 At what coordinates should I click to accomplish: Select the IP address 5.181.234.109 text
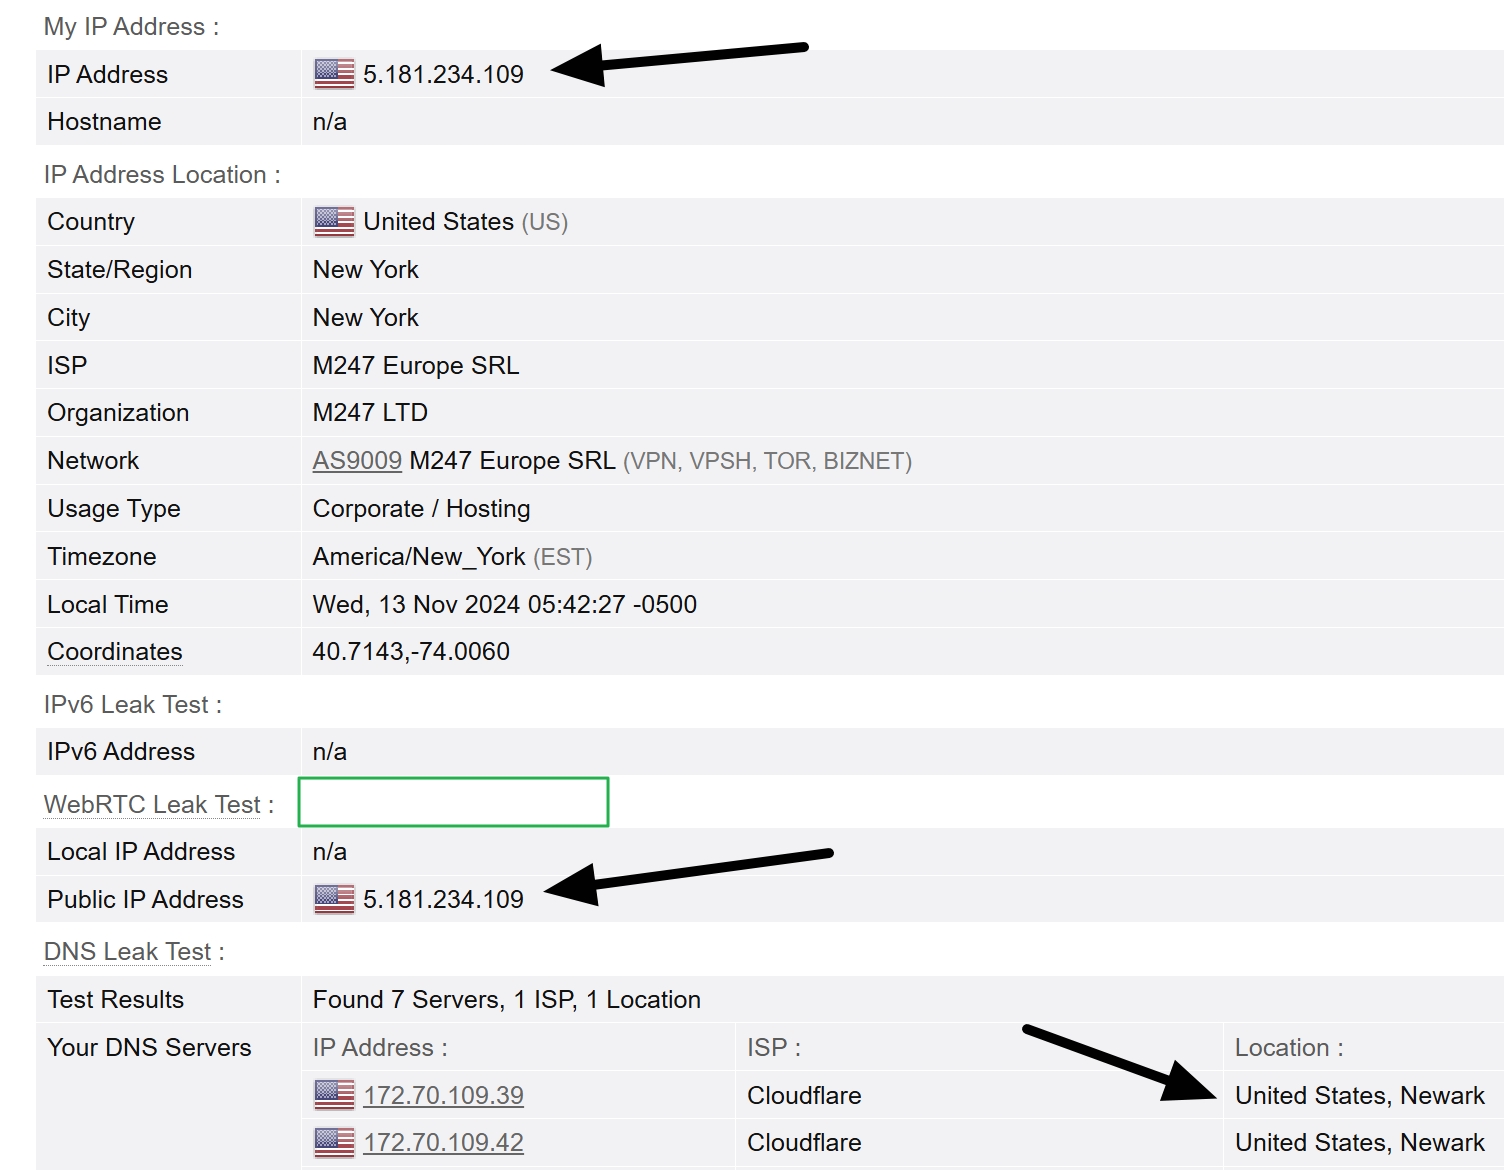[445, 73]
